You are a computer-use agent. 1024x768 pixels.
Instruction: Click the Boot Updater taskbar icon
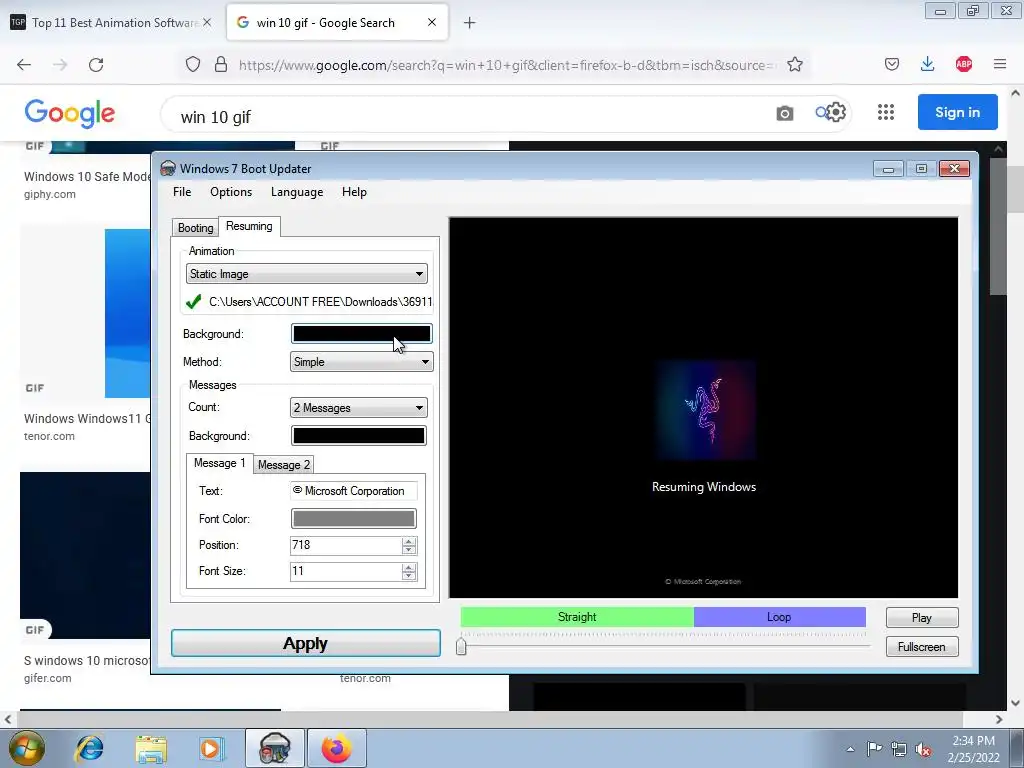click(x=275, y=748)
